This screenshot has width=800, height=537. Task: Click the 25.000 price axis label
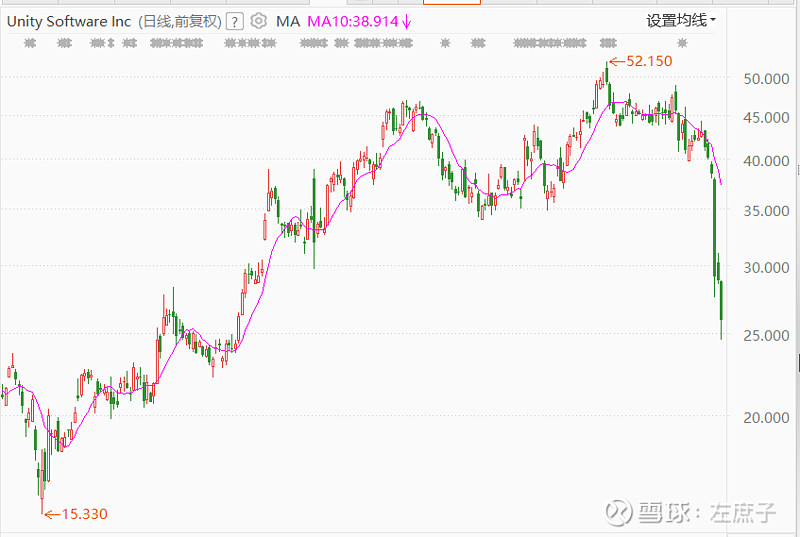pyautogui.click(x=766, y=336)
